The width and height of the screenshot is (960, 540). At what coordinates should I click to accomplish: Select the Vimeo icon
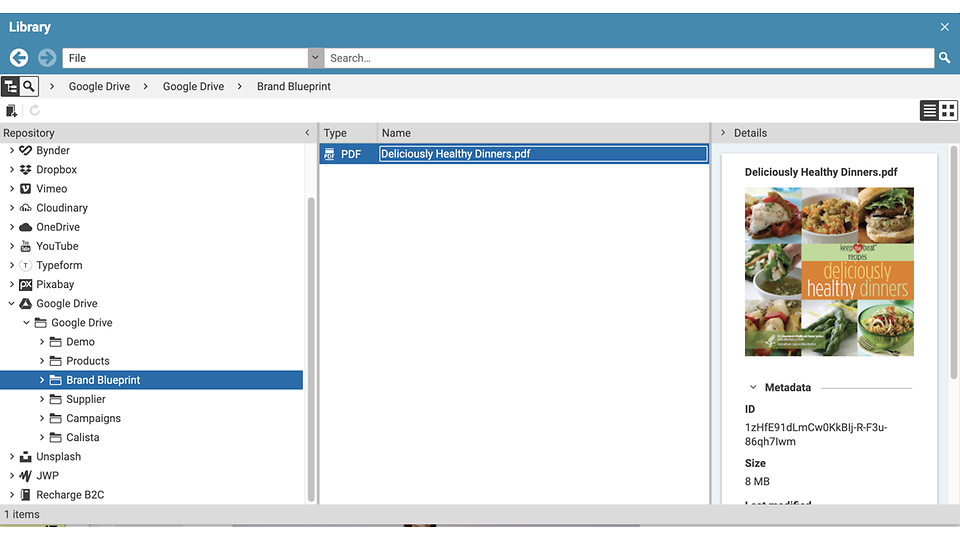tap(25, 189)
